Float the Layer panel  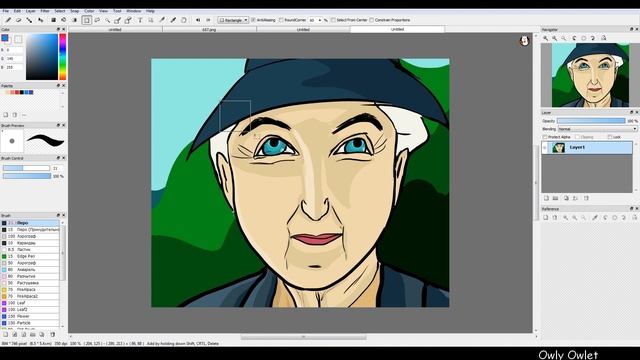point(631,112)
